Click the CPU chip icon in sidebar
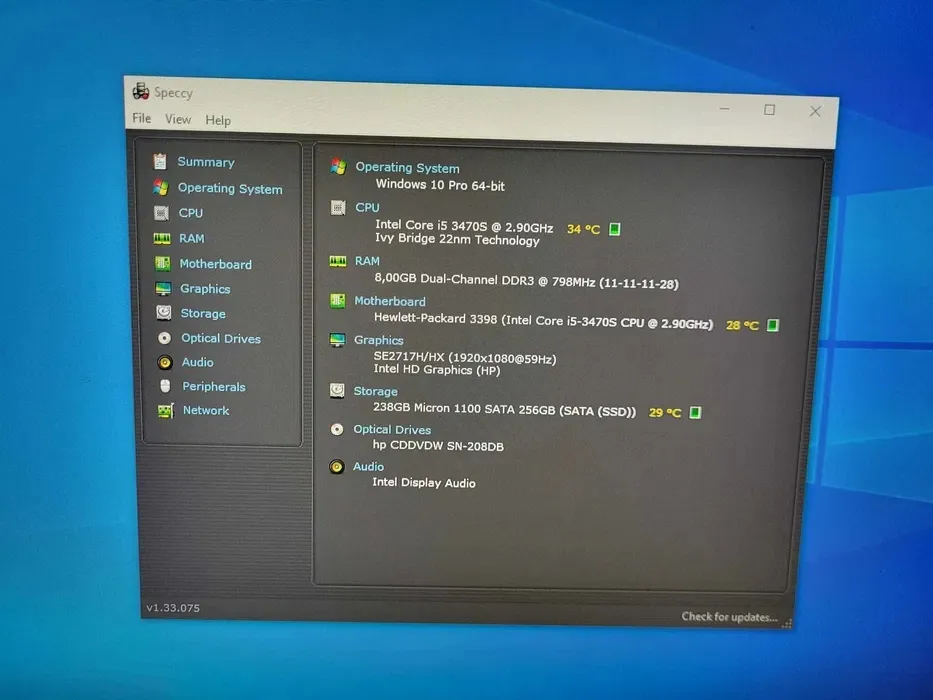 click(x=161, y=213)
